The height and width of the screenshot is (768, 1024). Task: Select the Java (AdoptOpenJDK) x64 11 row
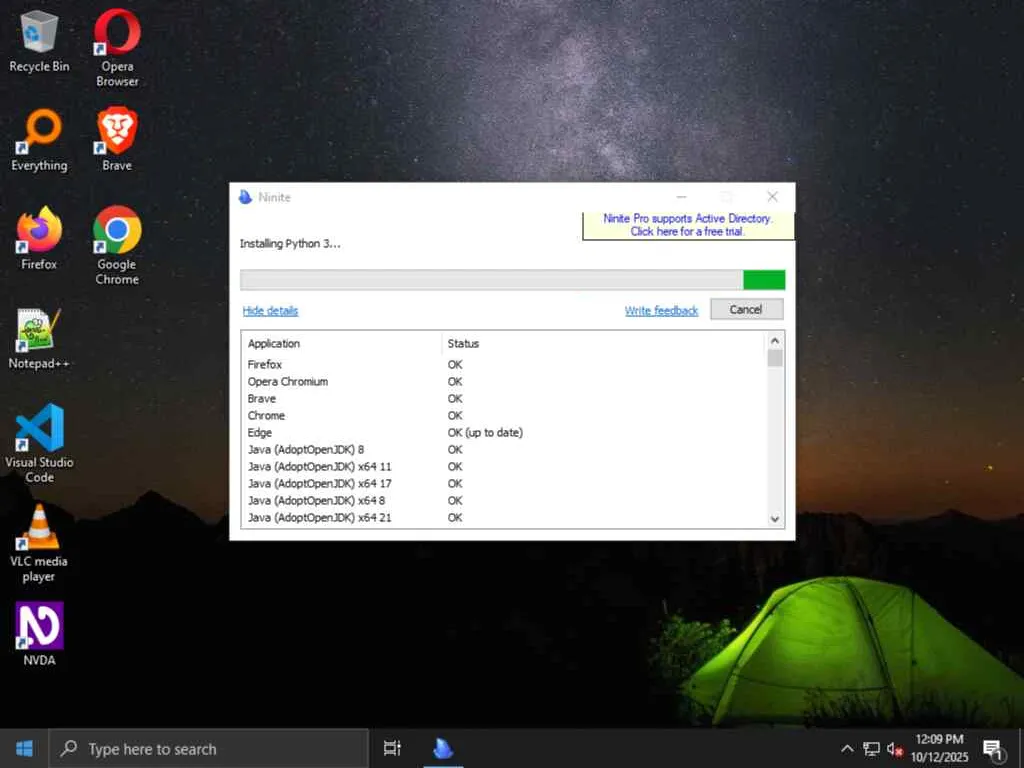tap(504, 466)
